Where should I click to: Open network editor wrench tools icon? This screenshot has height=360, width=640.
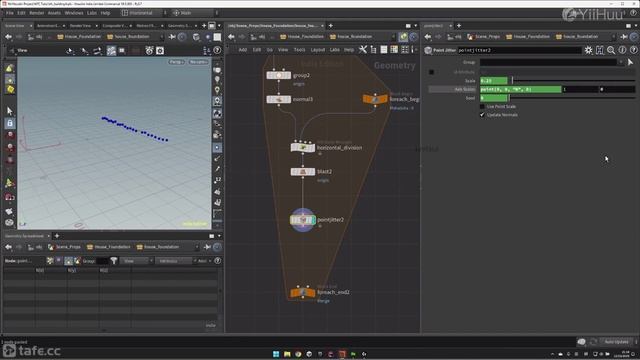[362, 50]
